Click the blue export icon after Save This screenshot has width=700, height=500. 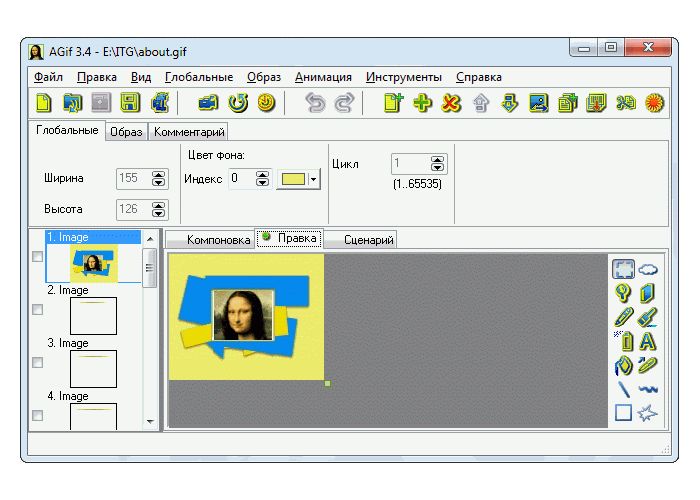(x=159, y=103)
